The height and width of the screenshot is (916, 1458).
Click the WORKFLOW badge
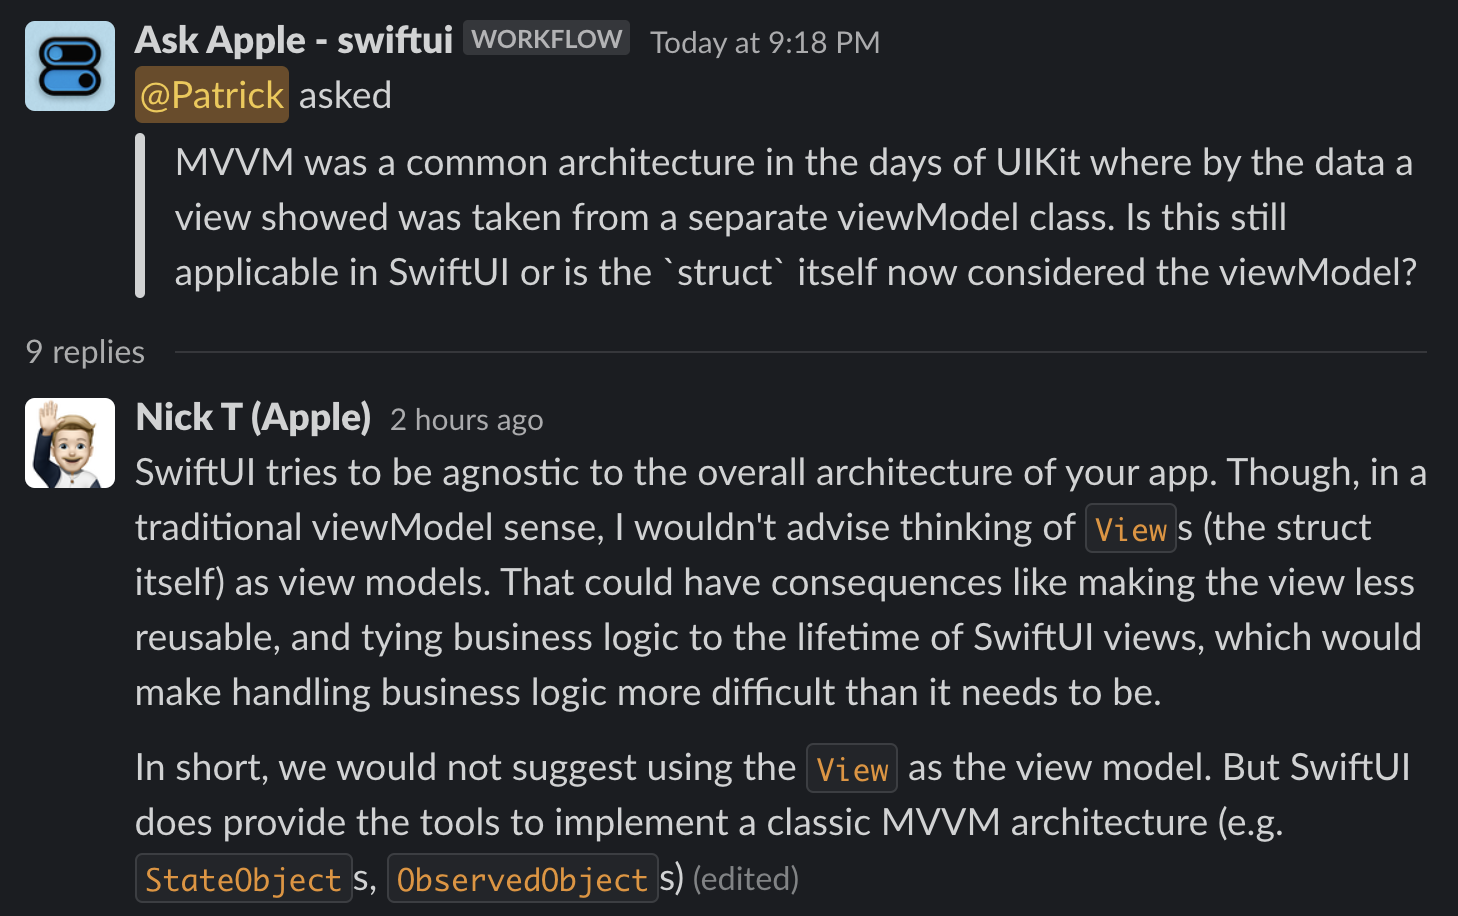(546, 39)
